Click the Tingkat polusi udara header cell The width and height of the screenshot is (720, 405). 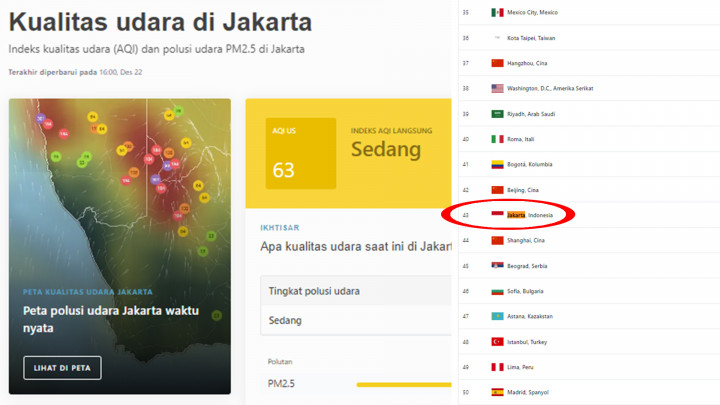coord(356,291)
